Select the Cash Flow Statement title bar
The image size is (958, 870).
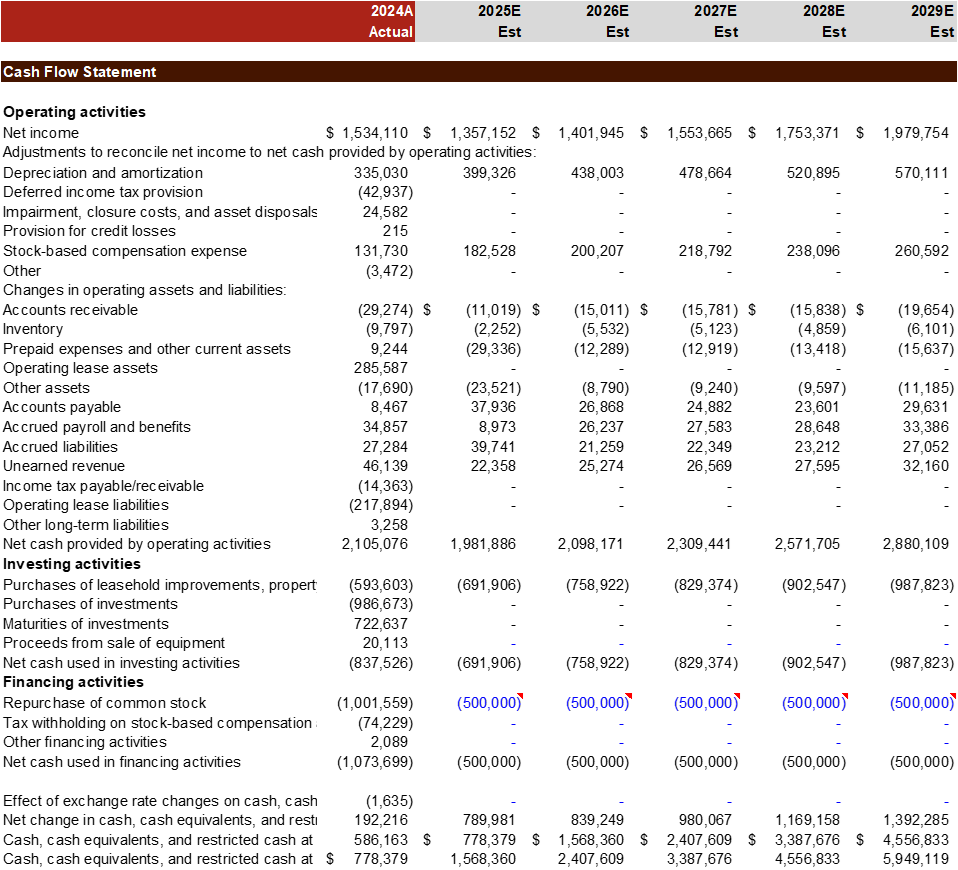(479, 72)
